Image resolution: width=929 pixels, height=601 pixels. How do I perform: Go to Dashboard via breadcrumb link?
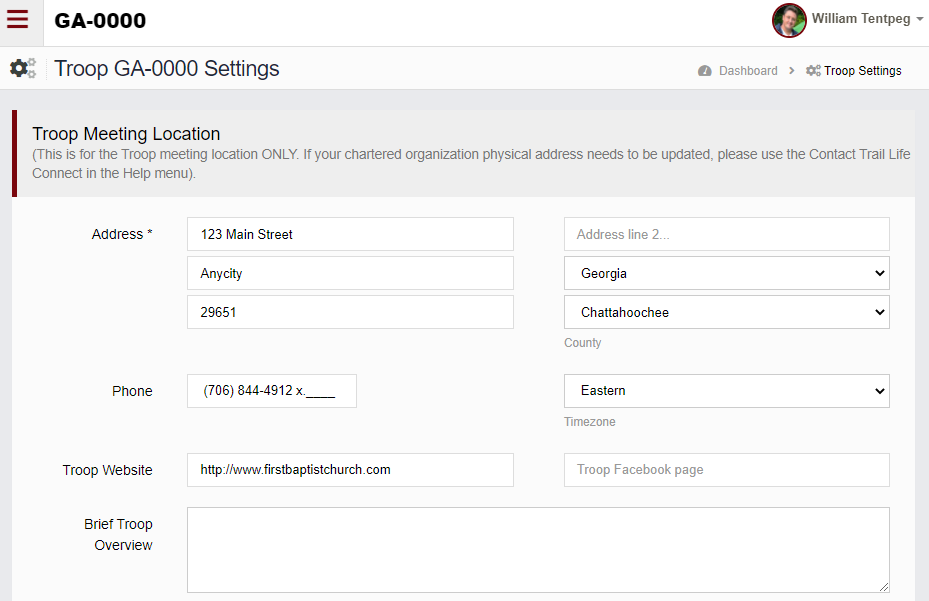(747, 71)
